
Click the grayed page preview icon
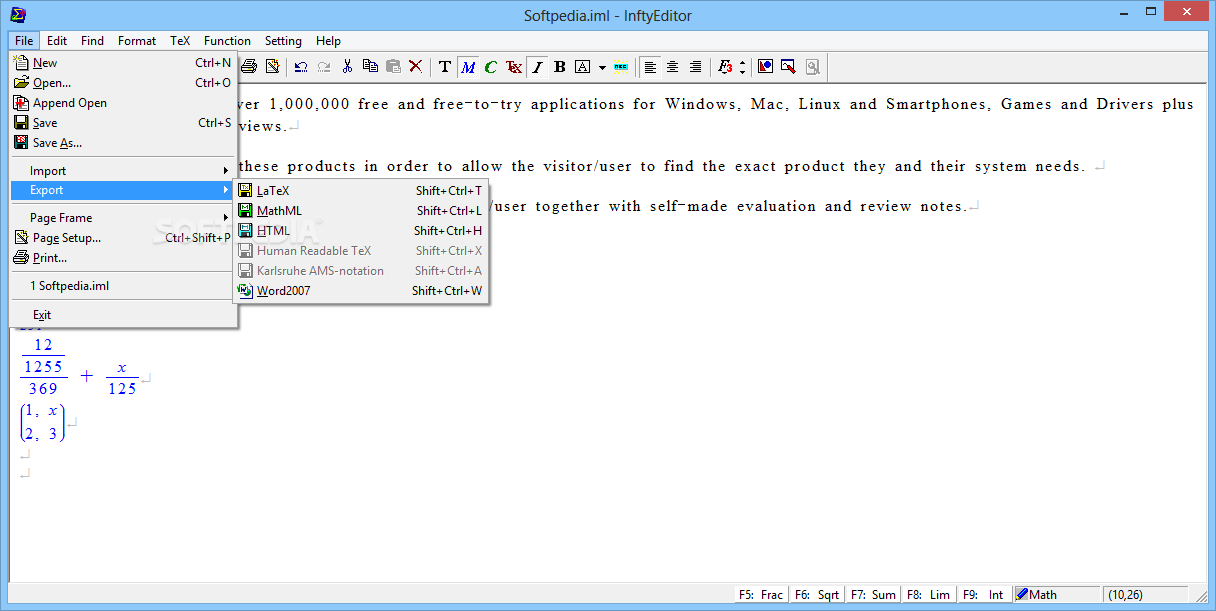point(812,67)
